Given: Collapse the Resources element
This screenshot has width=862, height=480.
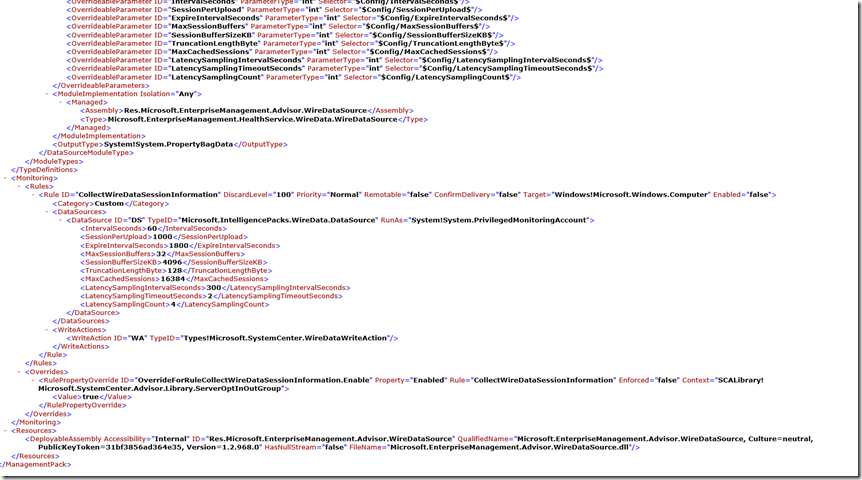Looking at the screenshot, I should (x=6, y=430).
